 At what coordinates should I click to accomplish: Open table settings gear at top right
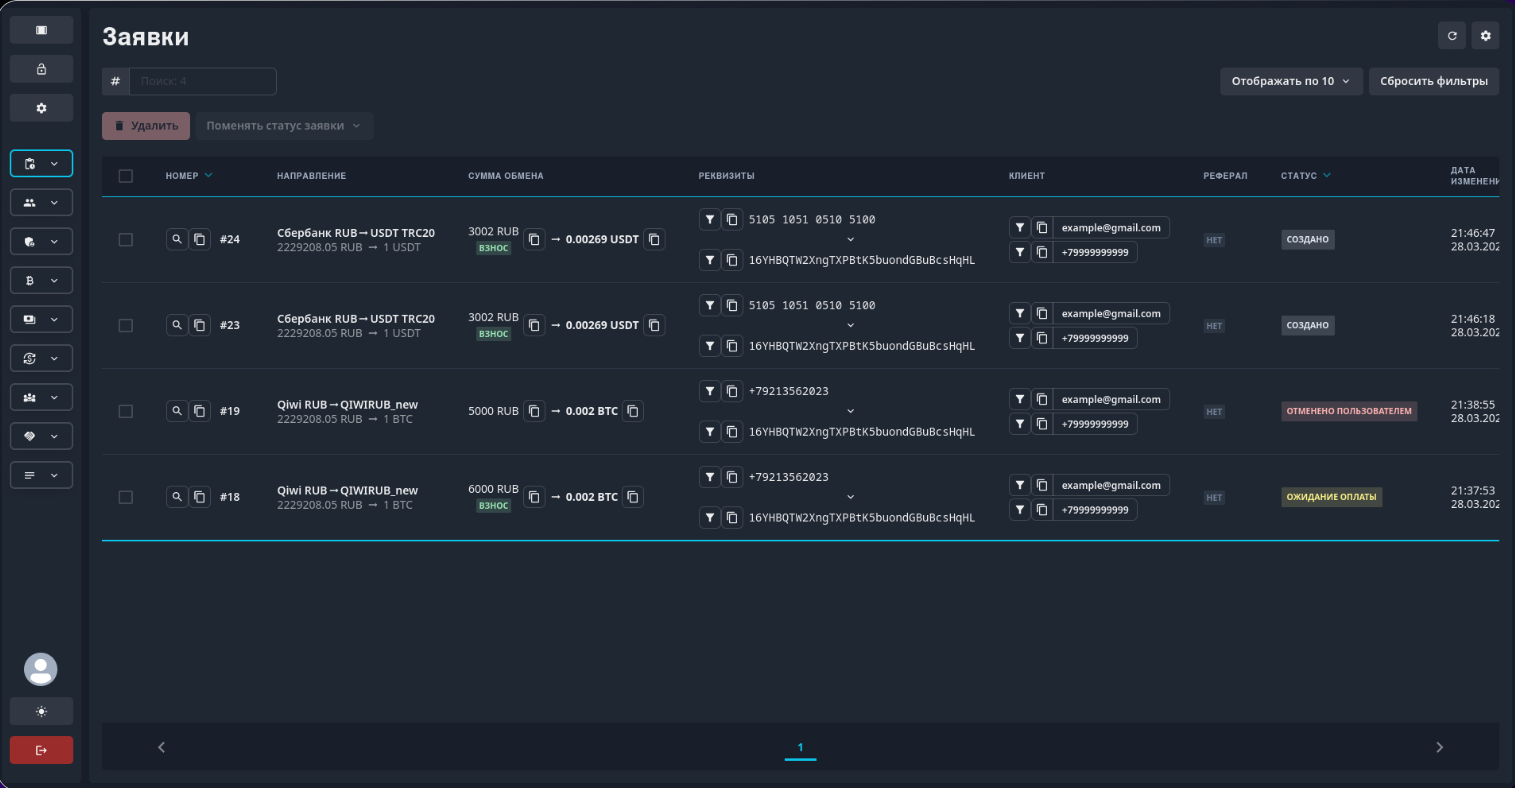coord(1485,36)
